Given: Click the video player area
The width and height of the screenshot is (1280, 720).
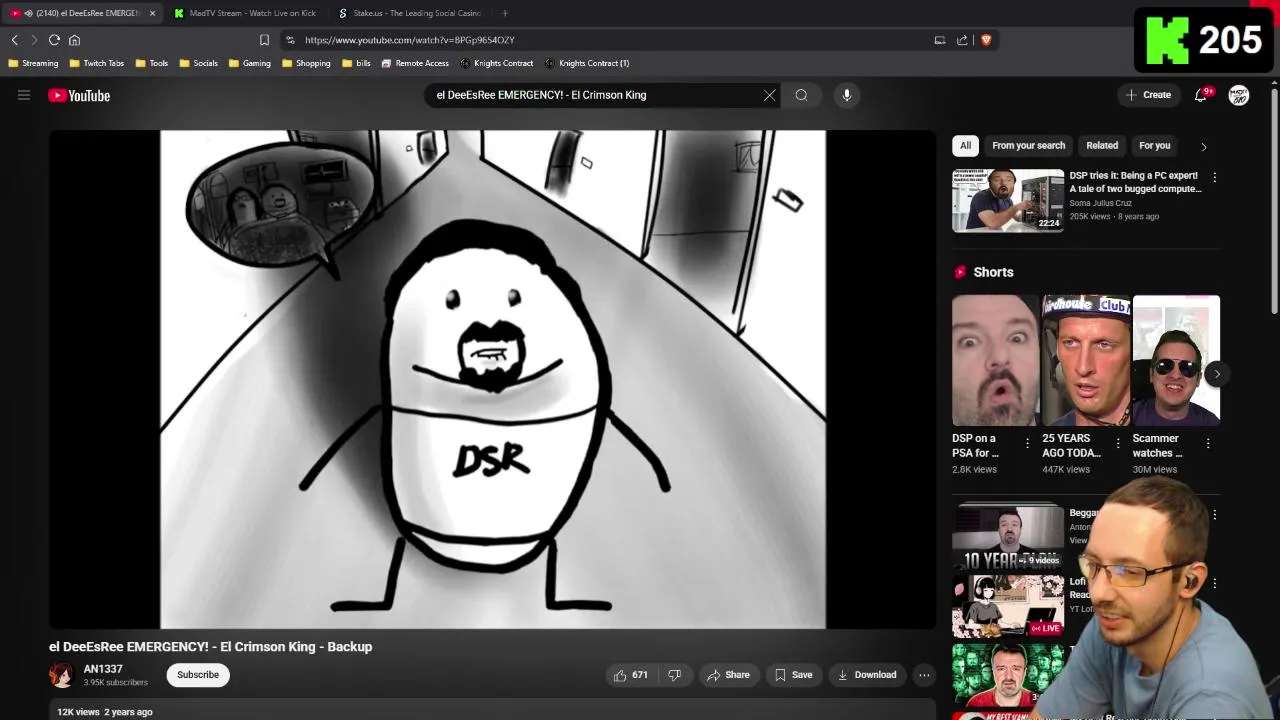Looking at the screenshot, I should coord(493,380).
